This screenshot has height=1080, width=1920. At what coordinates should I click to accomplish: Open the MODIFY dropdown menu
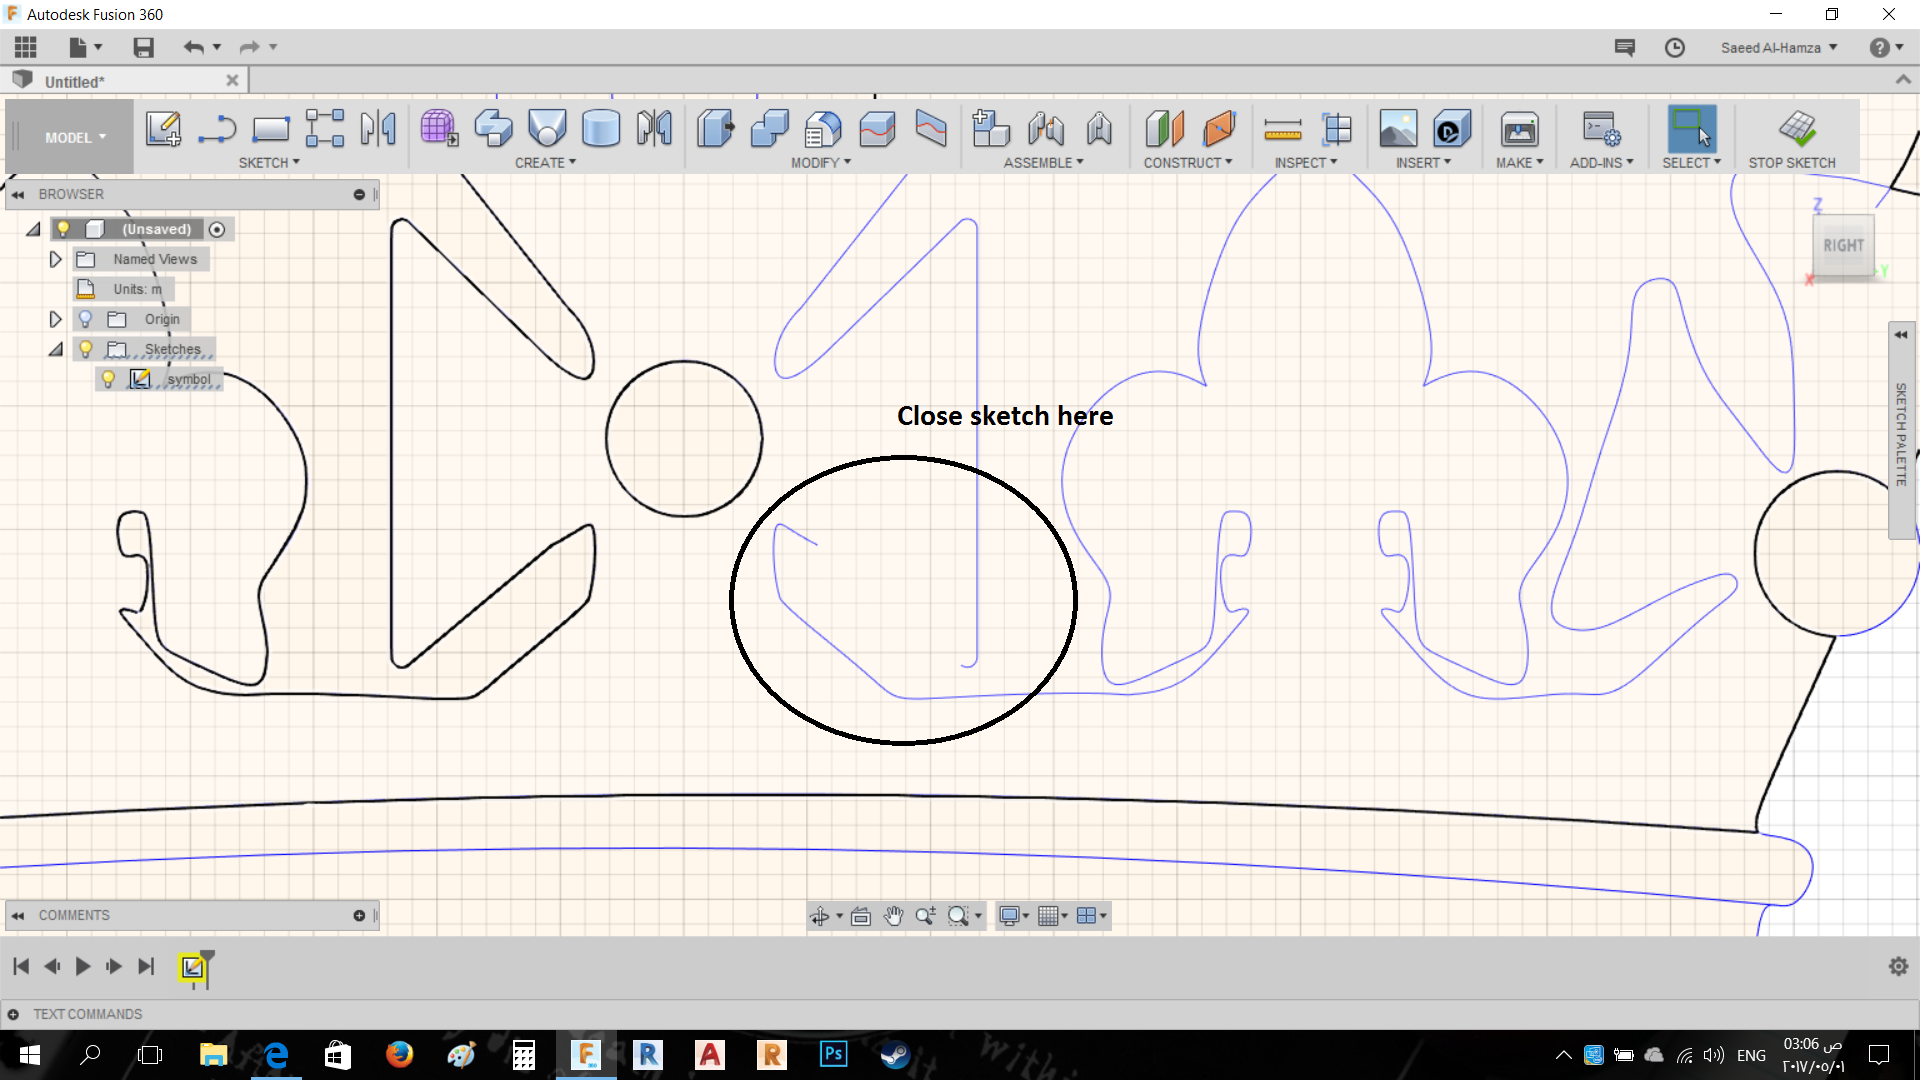pos(821,162)
